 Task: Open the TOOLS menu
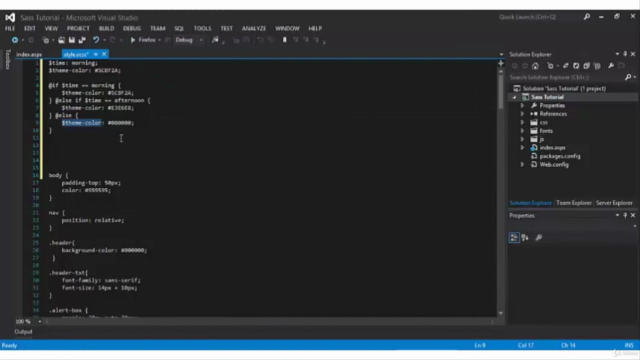(x=202, y=28)
